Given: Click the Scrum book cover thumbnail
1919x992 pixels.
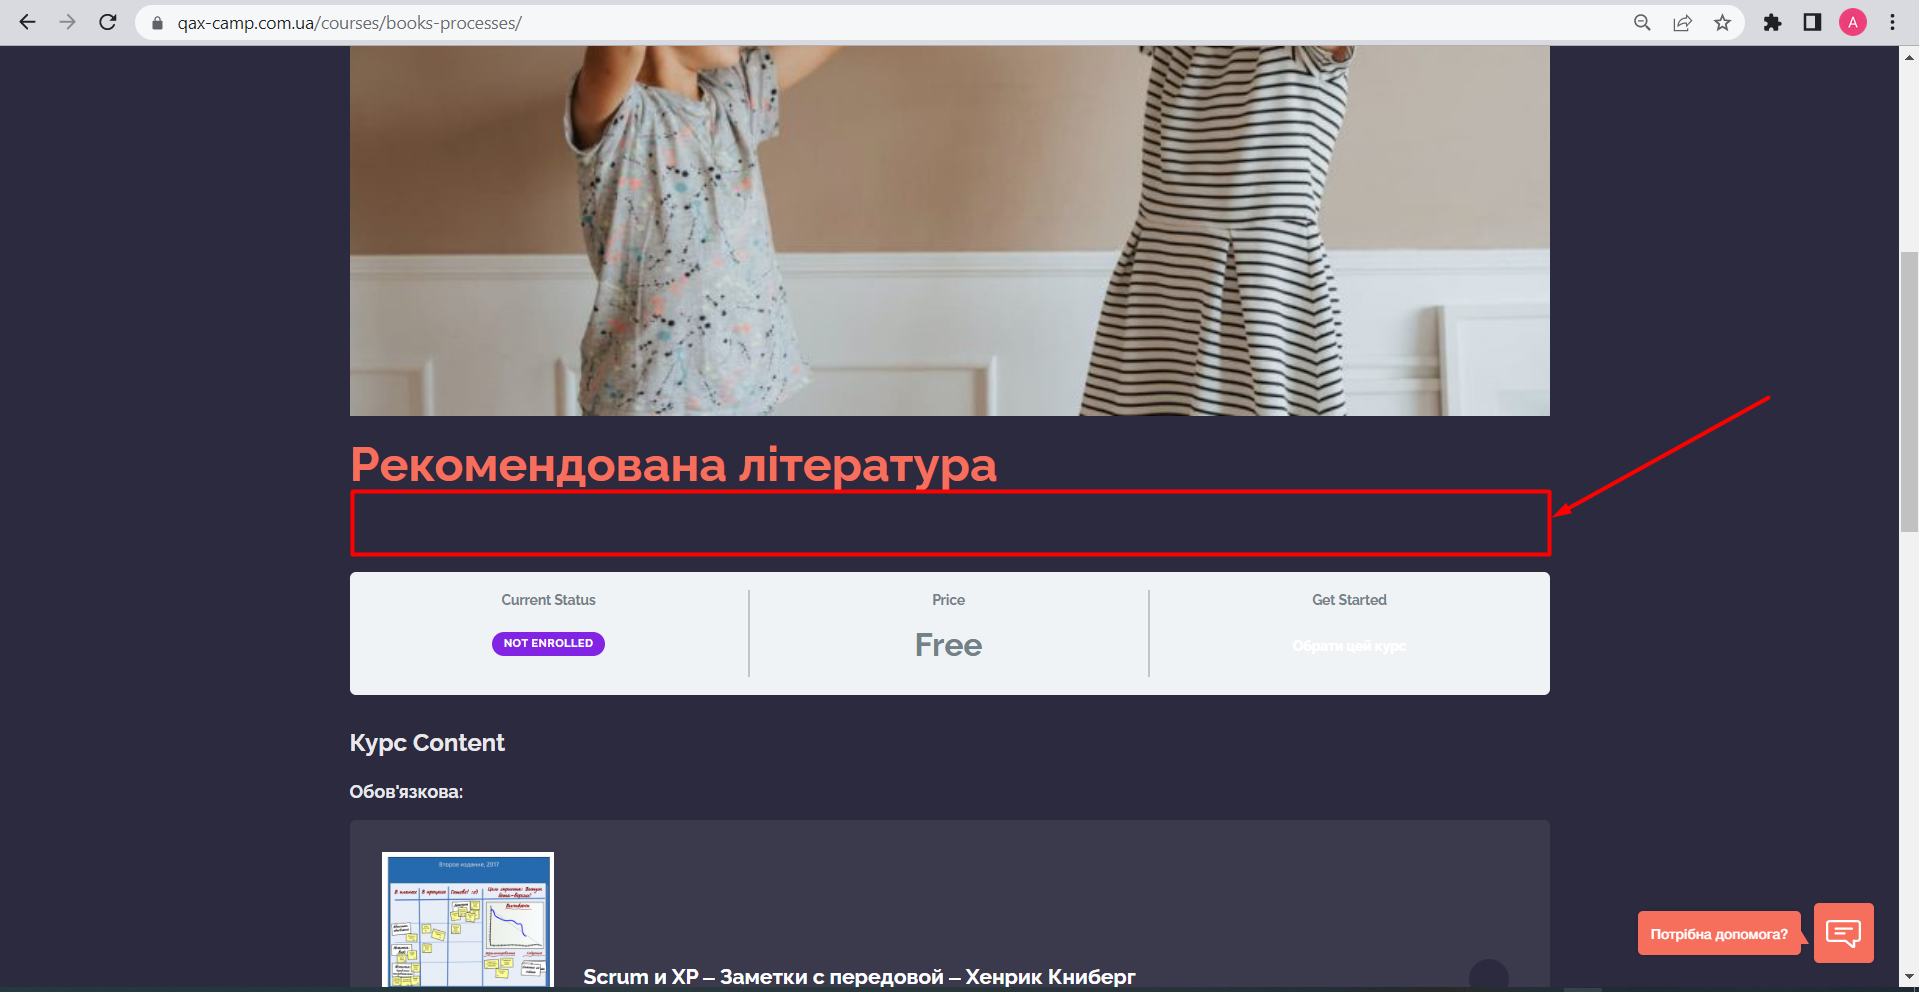Looking at the screenshot, I should pos(466,920).
